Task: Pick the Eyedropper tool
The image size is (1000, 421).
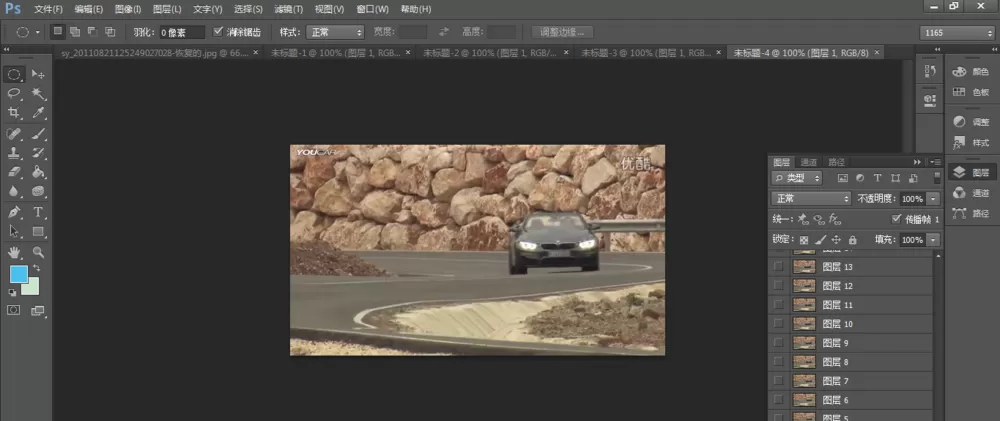Action: (38, 113)
